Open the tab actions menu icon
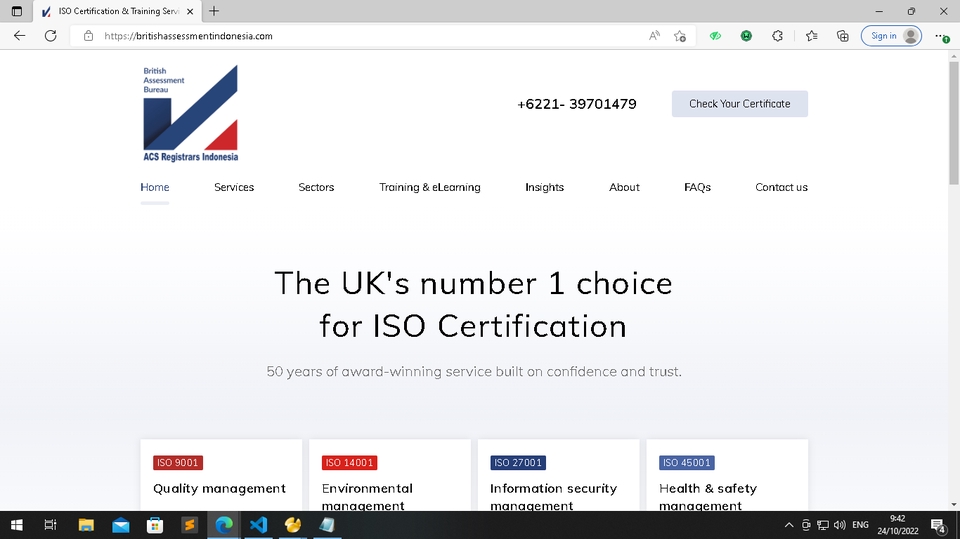Image resolution: width=960 pixels, height=539 pixels. 17,11
